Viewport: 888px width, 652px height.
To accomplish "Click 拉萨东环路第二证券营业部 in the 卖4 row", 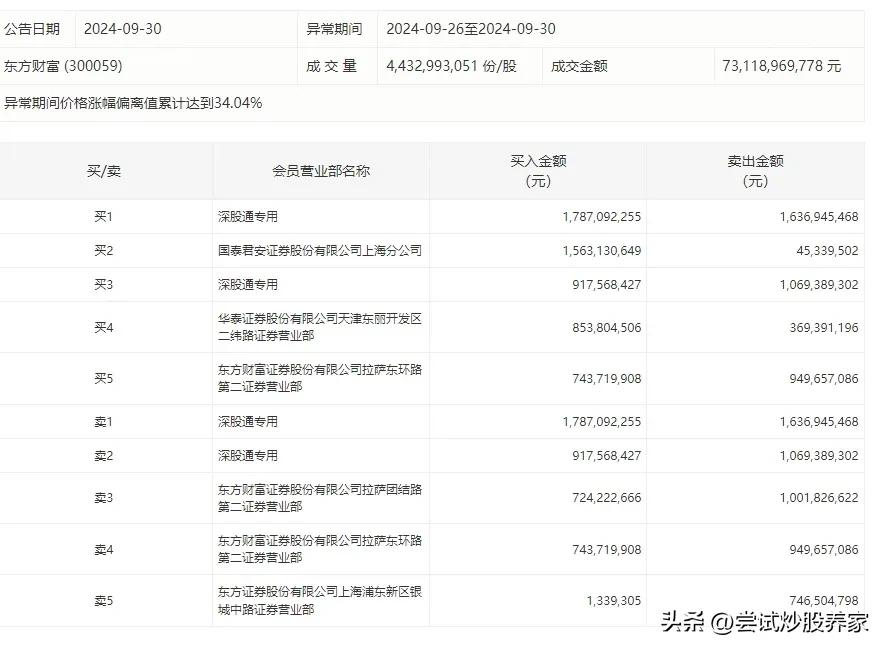I will point(320,549).
